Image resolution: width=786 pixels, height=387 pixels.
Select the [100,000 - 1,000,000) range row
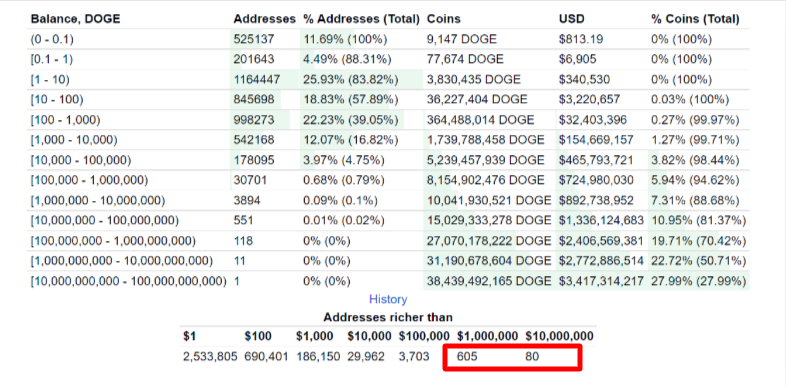point(389,180)
